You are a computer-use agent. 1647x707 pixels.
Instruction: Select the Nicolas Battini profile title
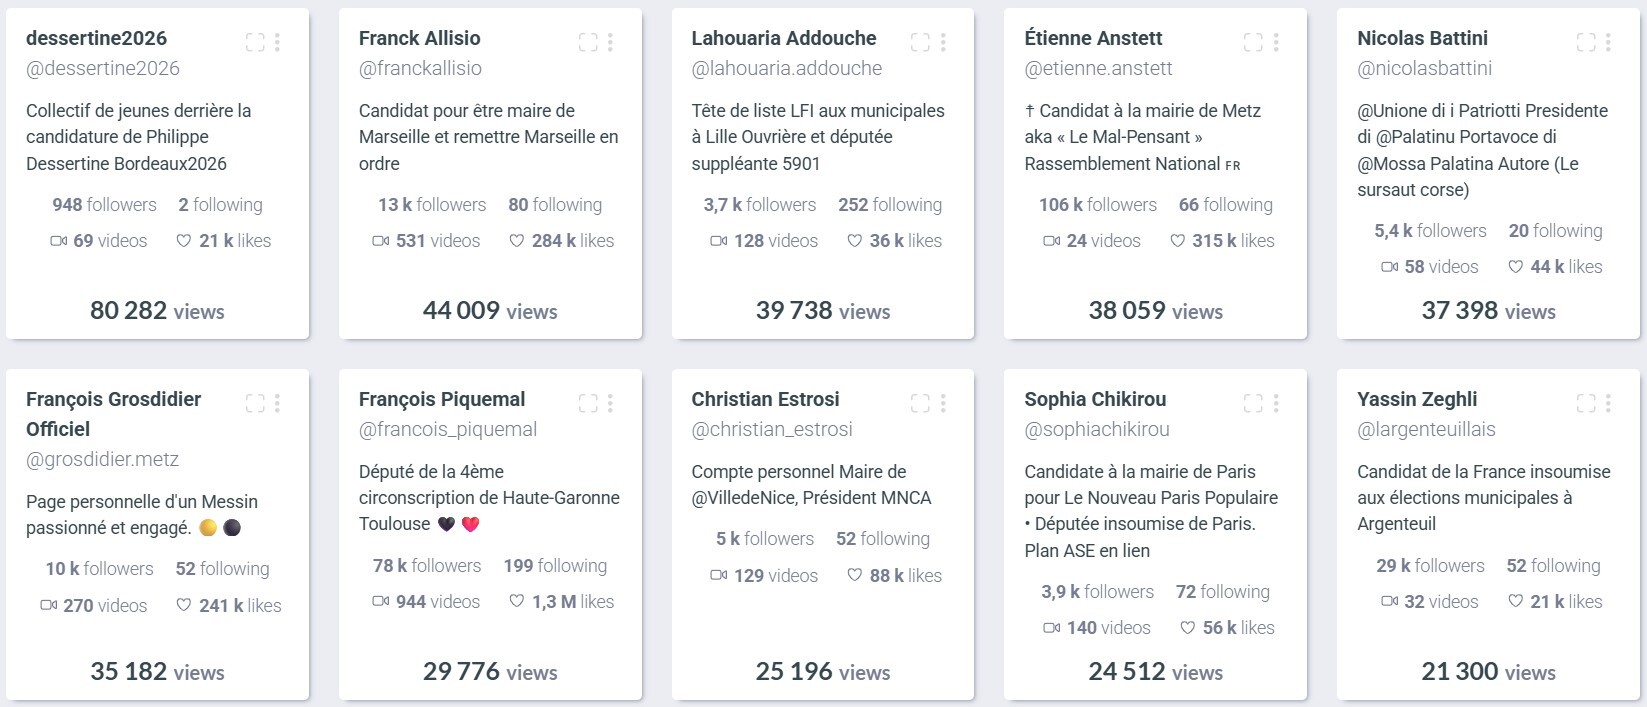pos(1422,38)
